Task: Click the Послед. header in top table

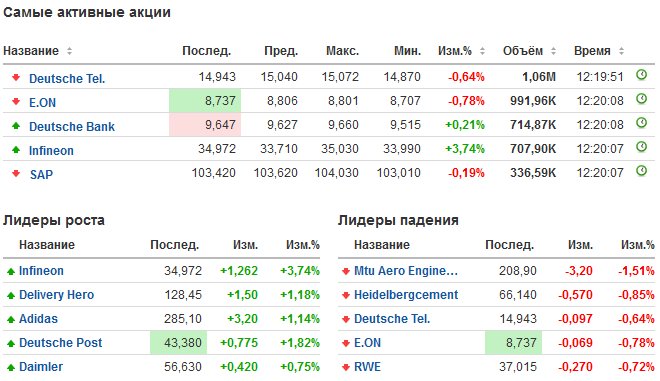Action: [206, 51]
